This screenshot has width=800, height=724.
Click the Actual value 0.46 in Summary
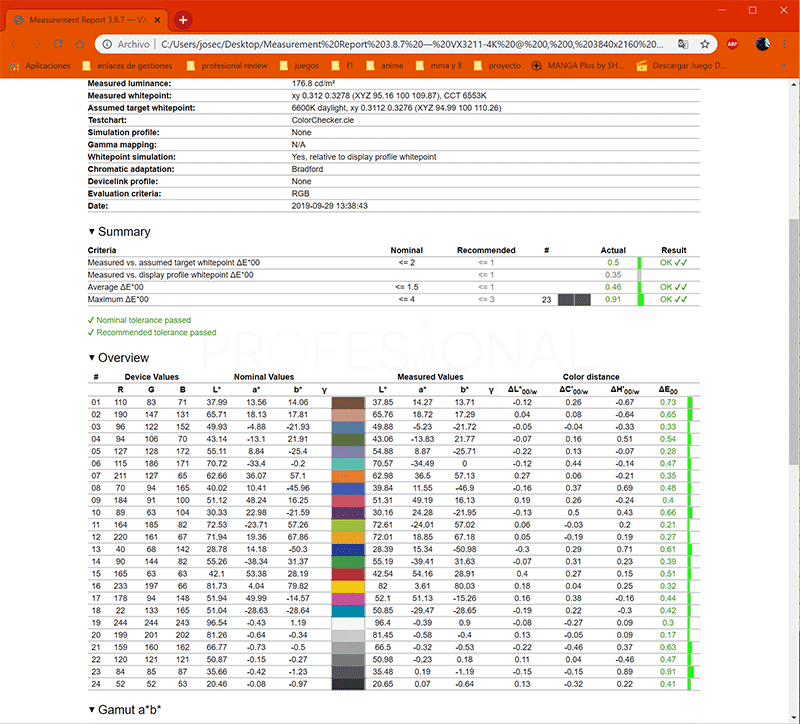pos(613,287)
